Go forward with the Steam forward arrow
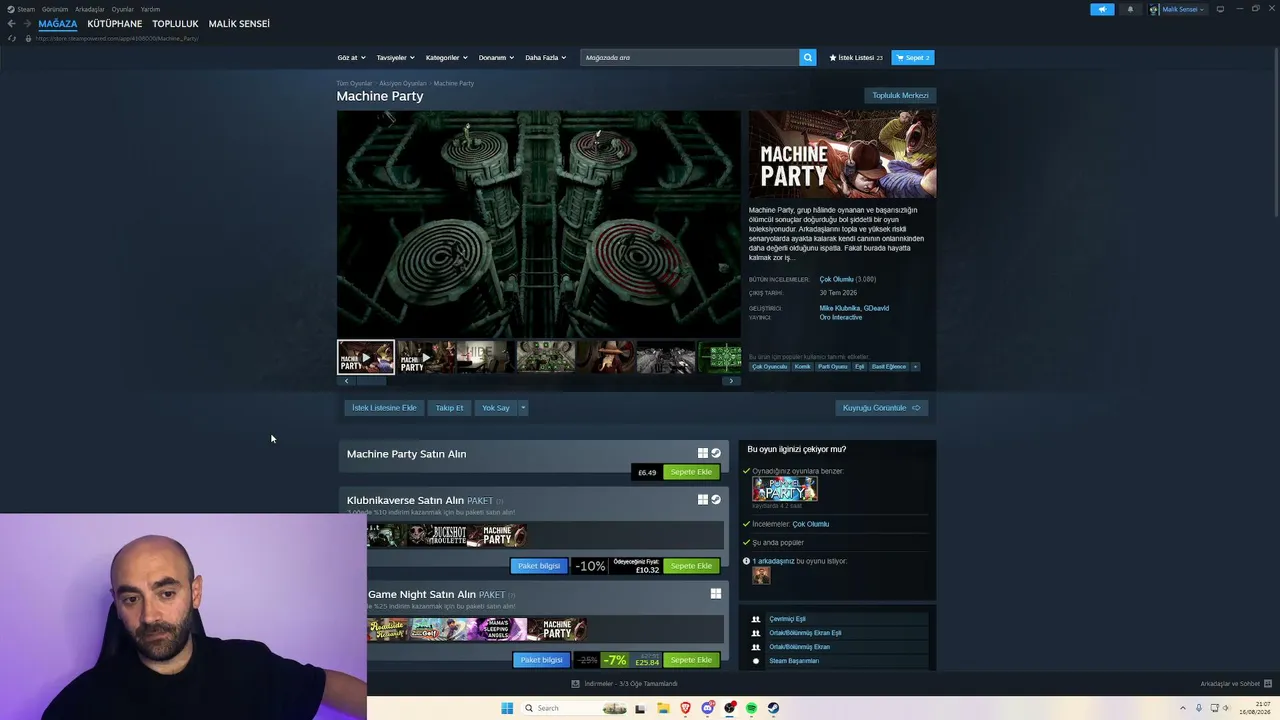Image resolution: width=1280 pixels, height=720 pixels. click(x=27, y=24)
